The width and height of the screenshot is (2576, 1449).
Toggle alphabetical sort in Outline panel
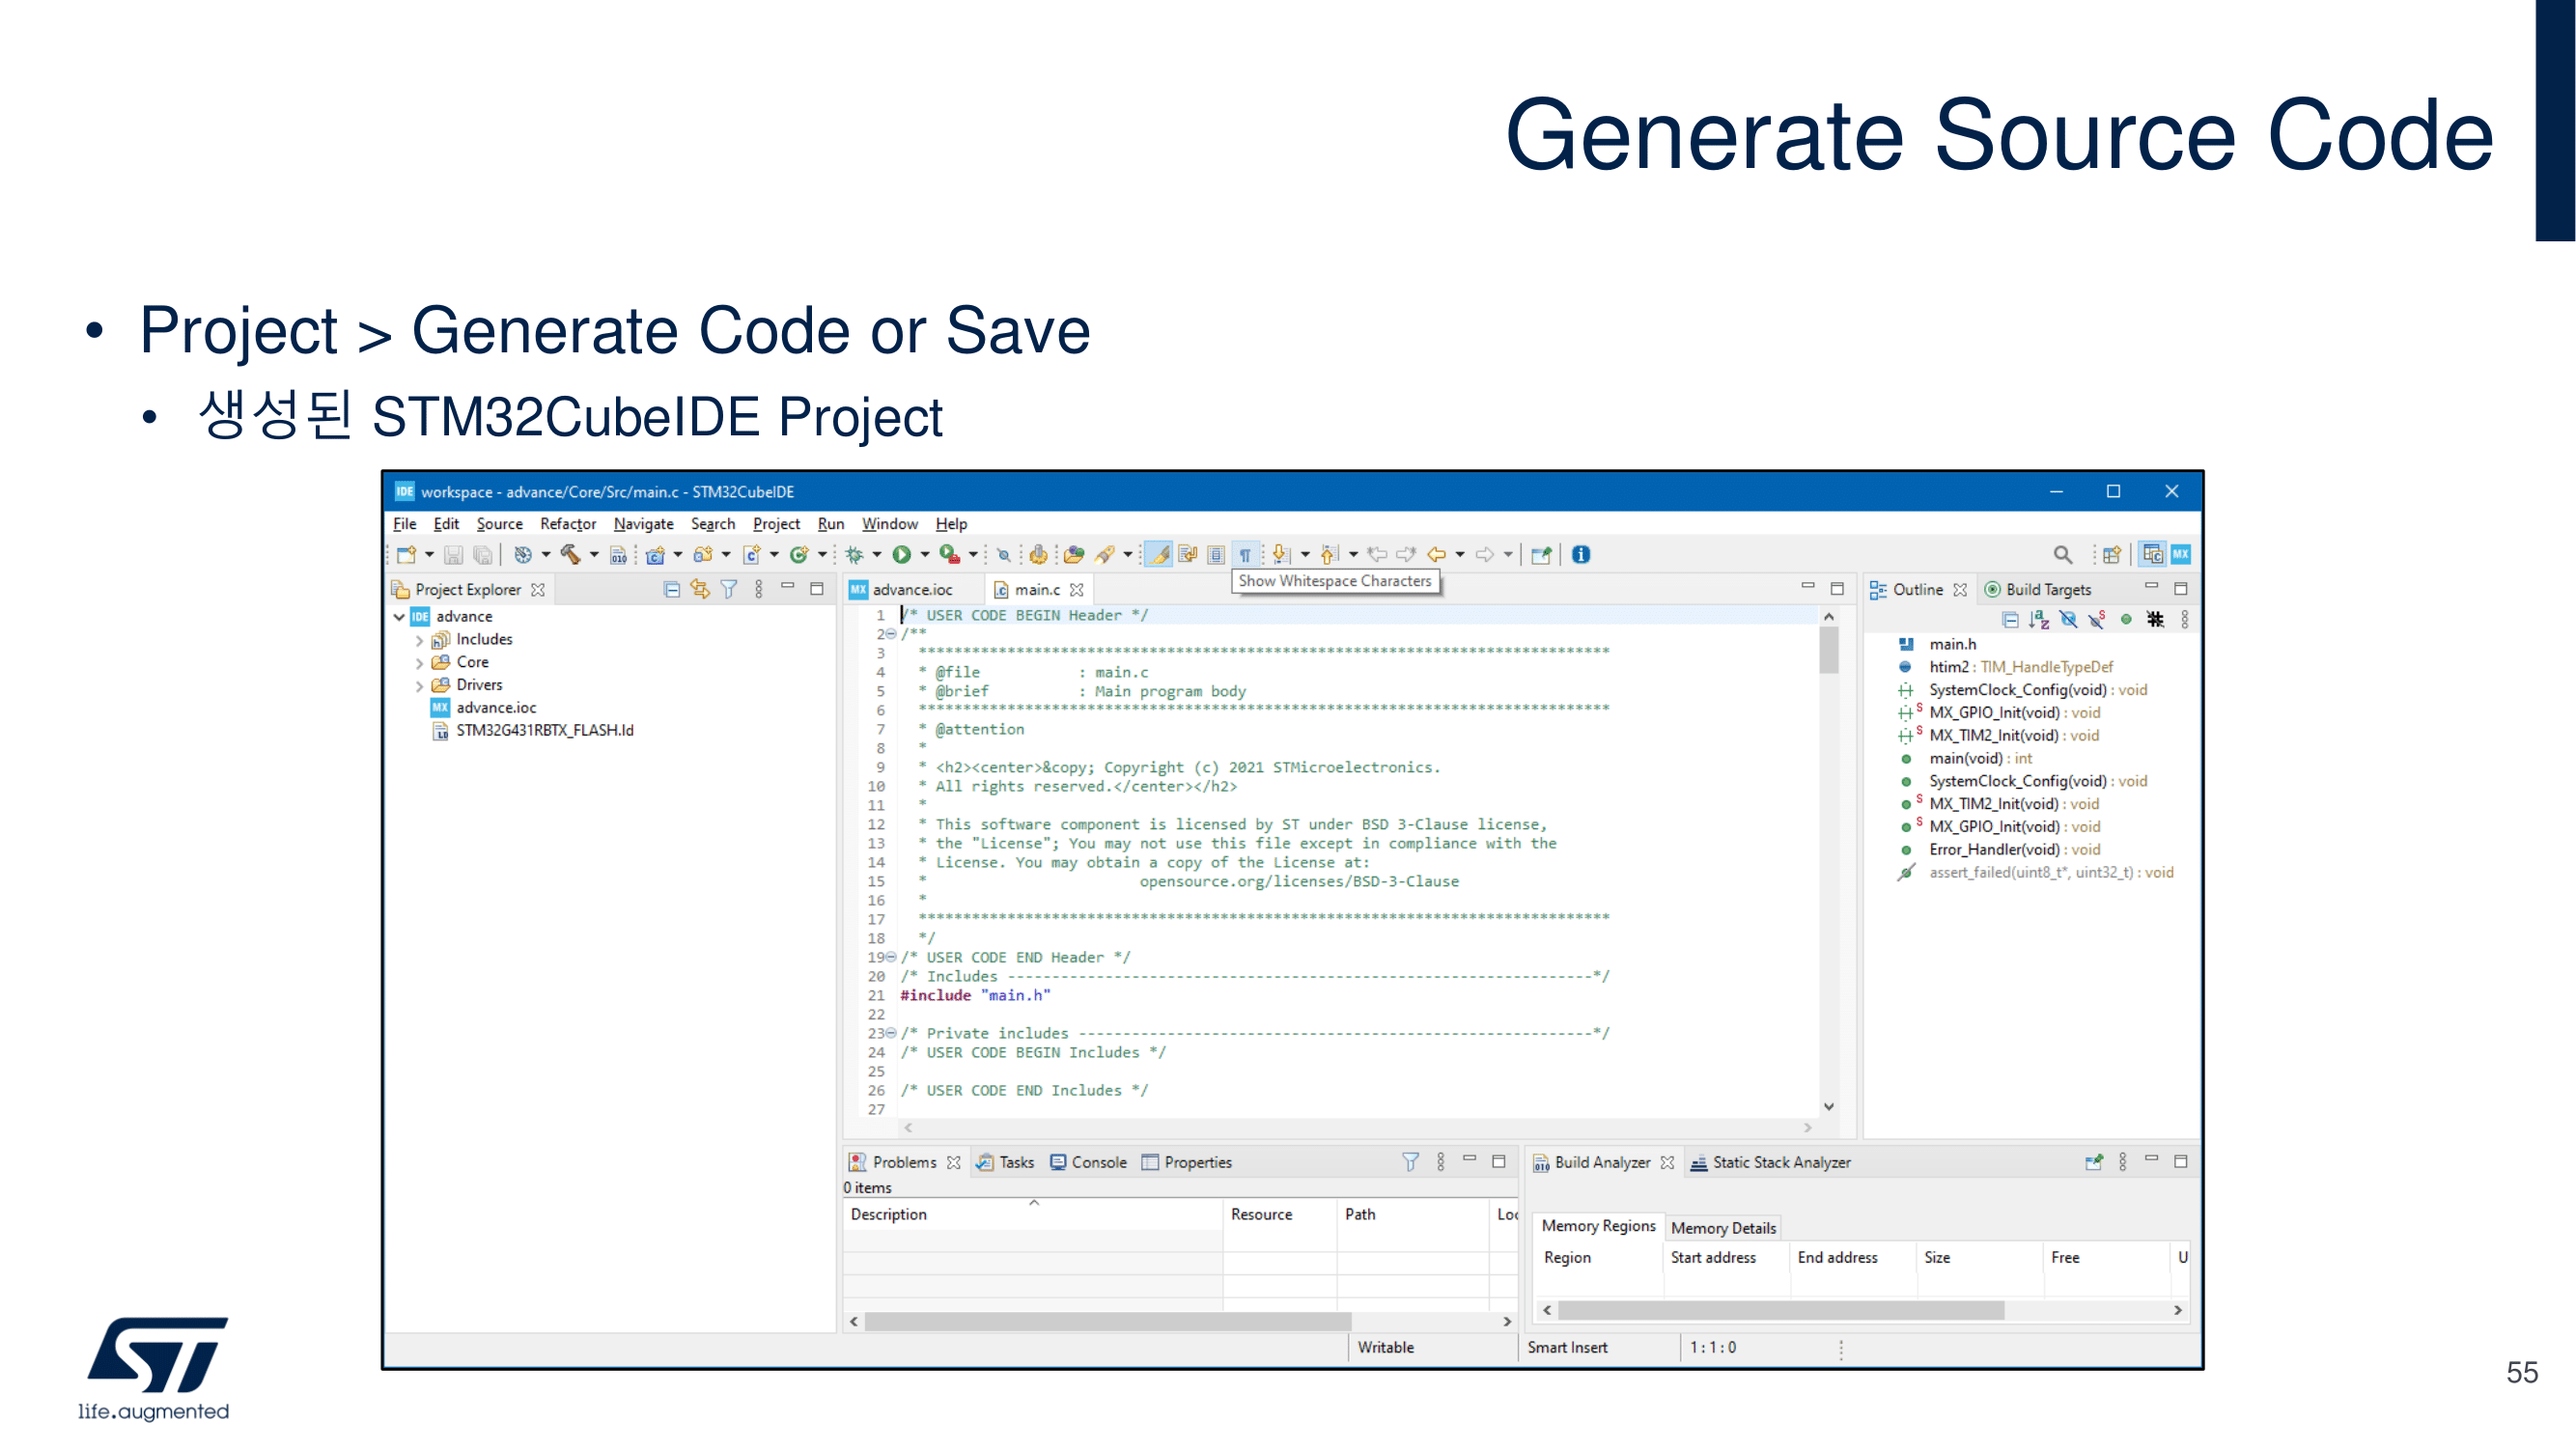[x=2039, y=620]
